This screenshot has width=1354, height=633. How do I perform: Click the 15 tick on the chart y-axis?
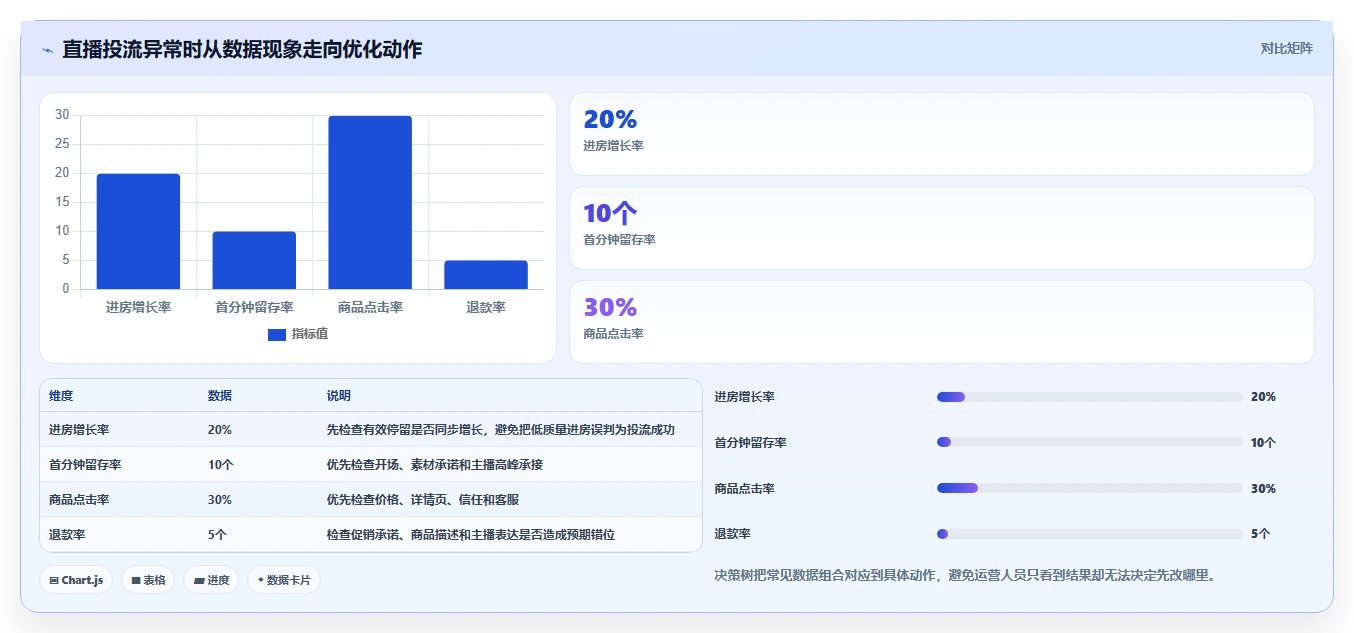pos(62,202)
